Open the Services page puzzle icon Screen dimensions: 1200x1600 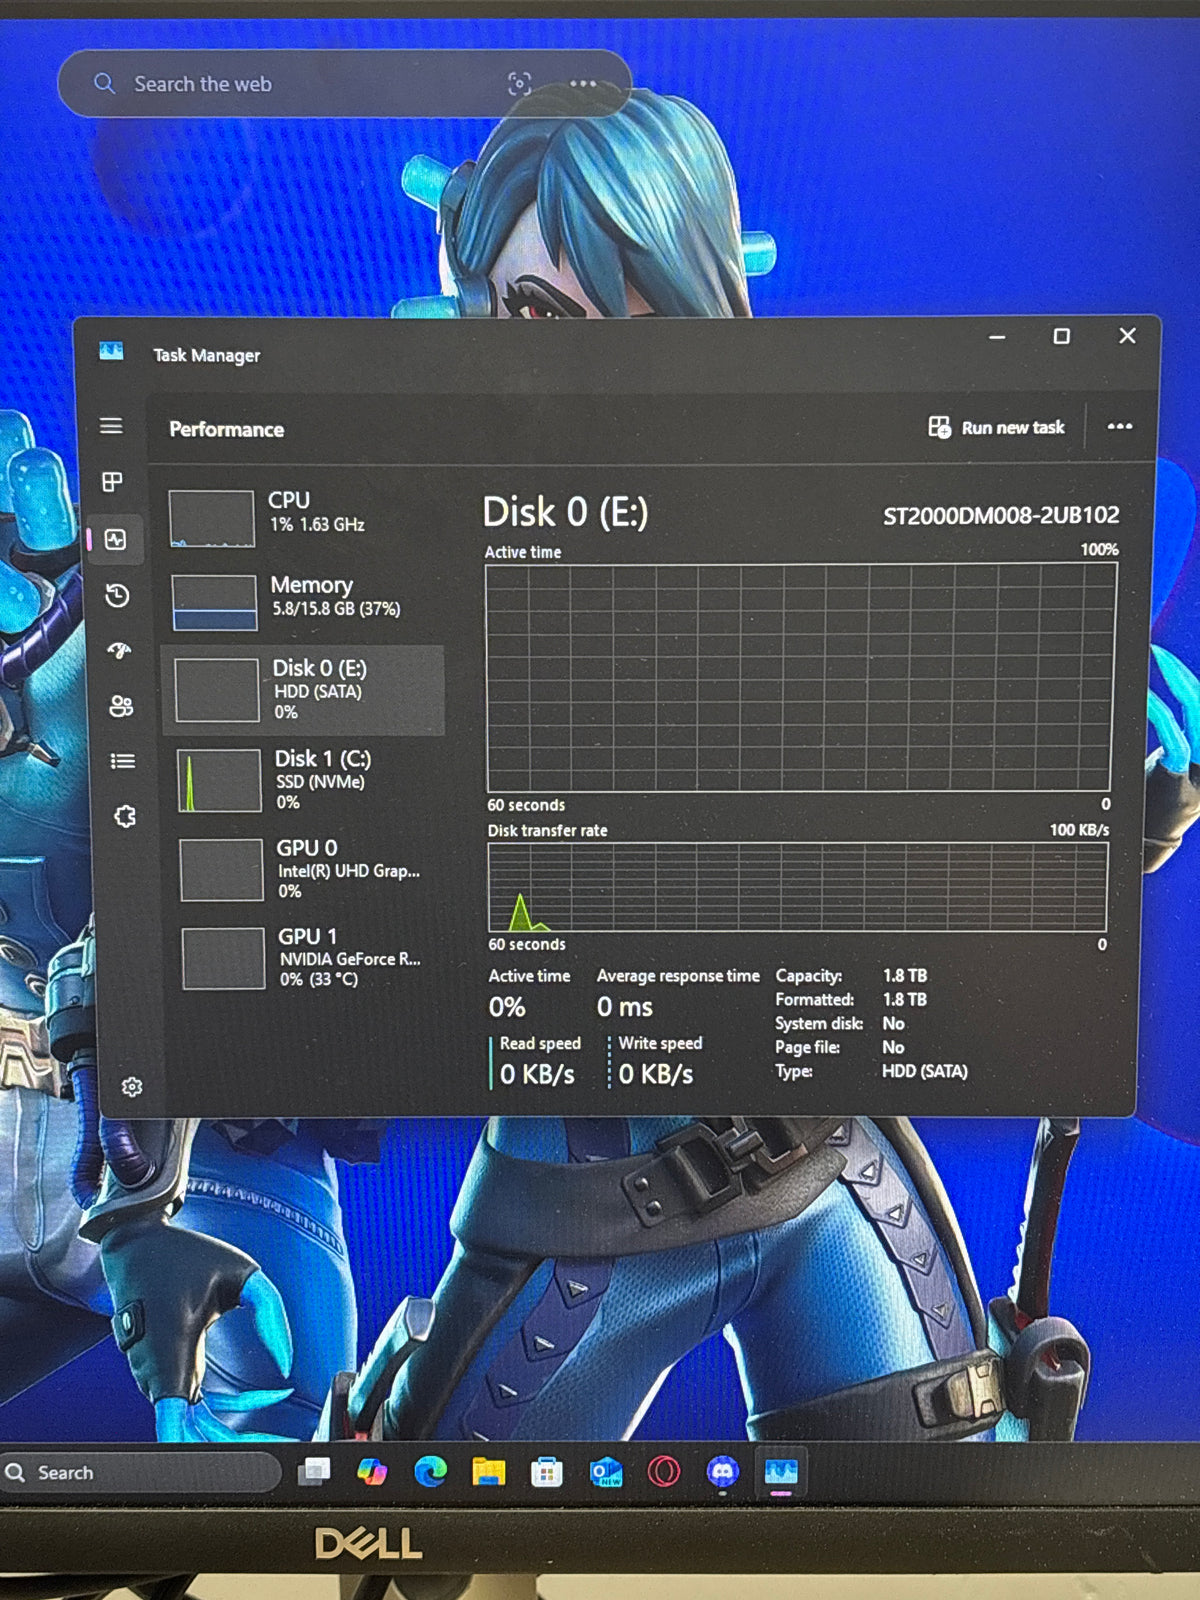coord(125,817)
